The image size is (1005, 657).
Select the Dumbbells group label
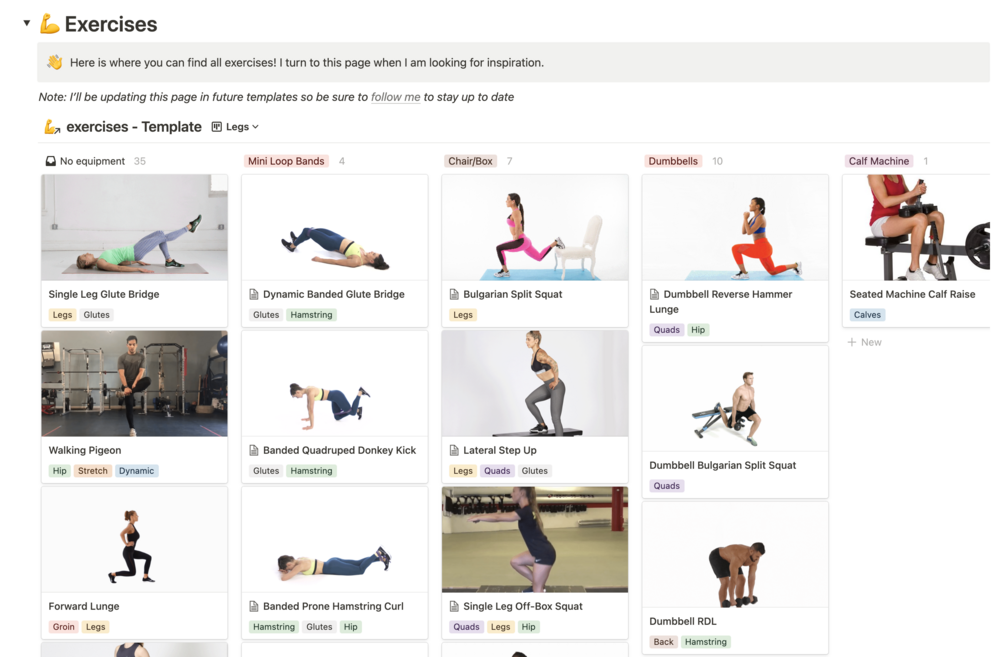(673, 161)
